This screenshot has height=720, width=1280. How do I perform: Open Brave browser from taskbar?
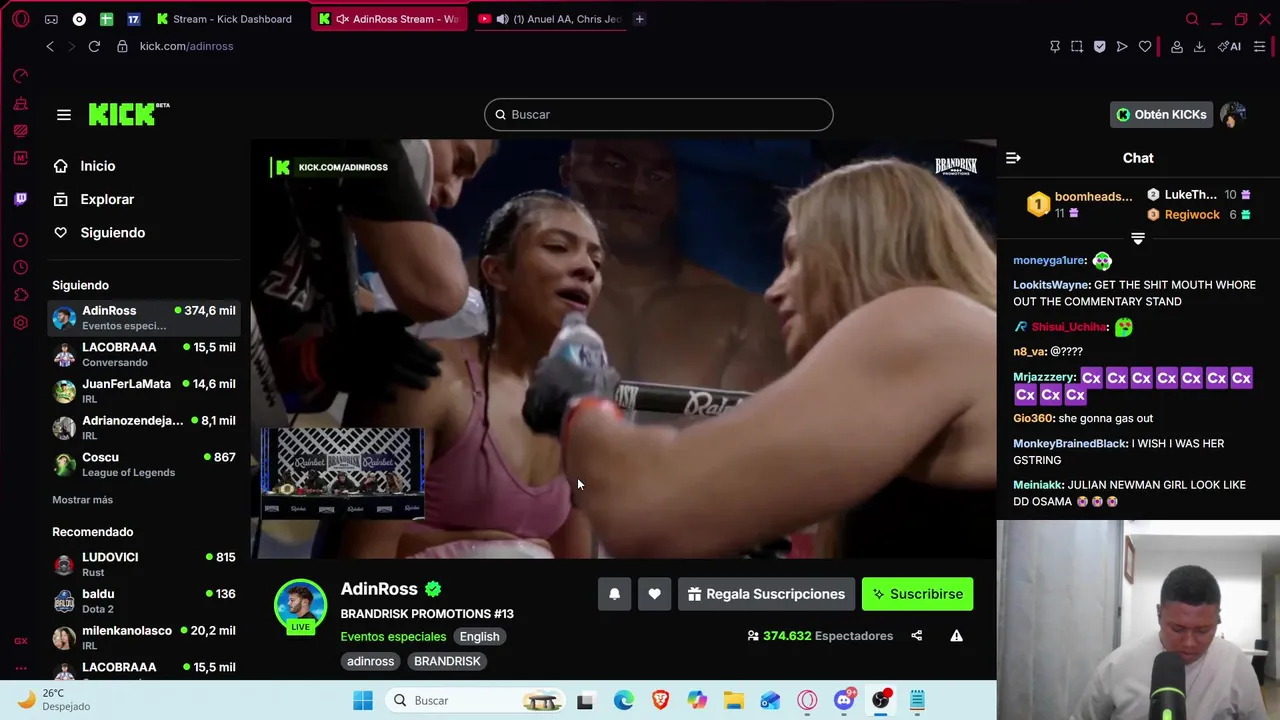[x=660, y=700]
